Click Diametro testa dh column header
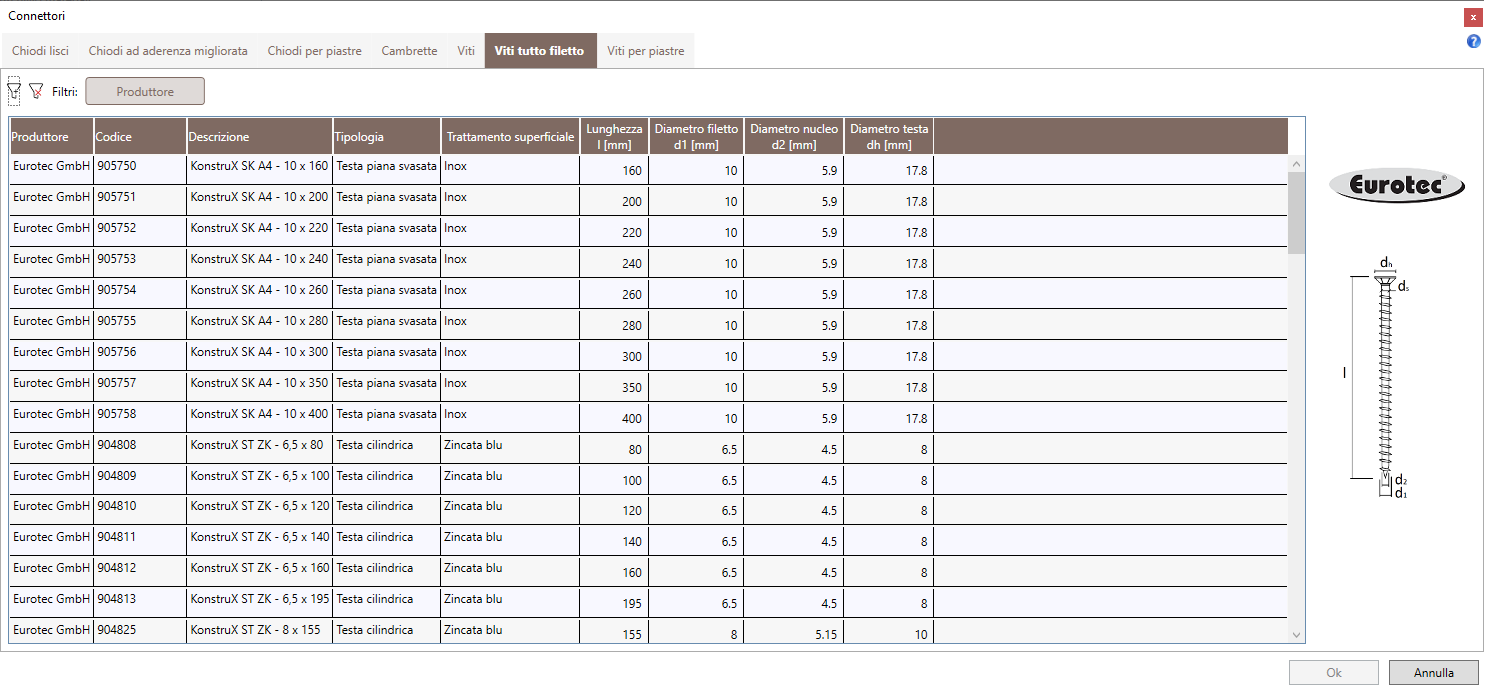This screenshot has width=1485, height=693. tap(889, 137)
